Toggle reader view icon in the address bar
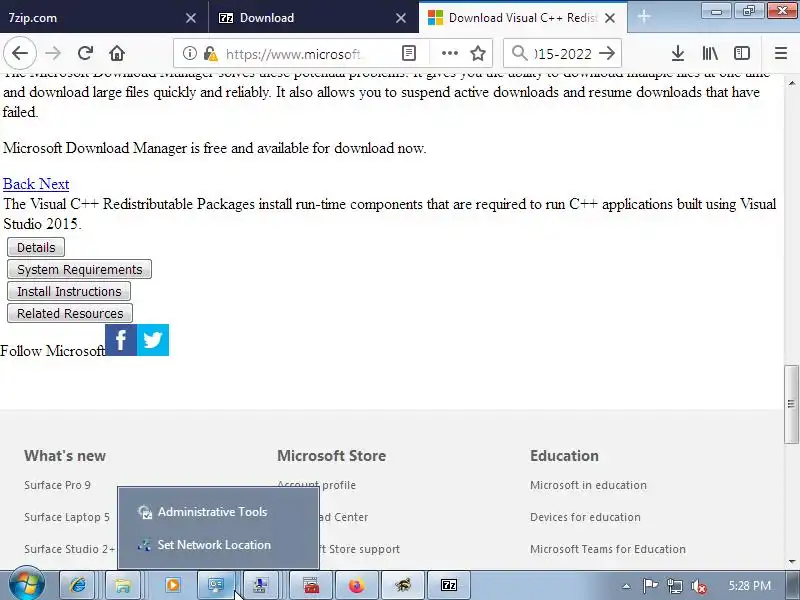 (409, 53)
